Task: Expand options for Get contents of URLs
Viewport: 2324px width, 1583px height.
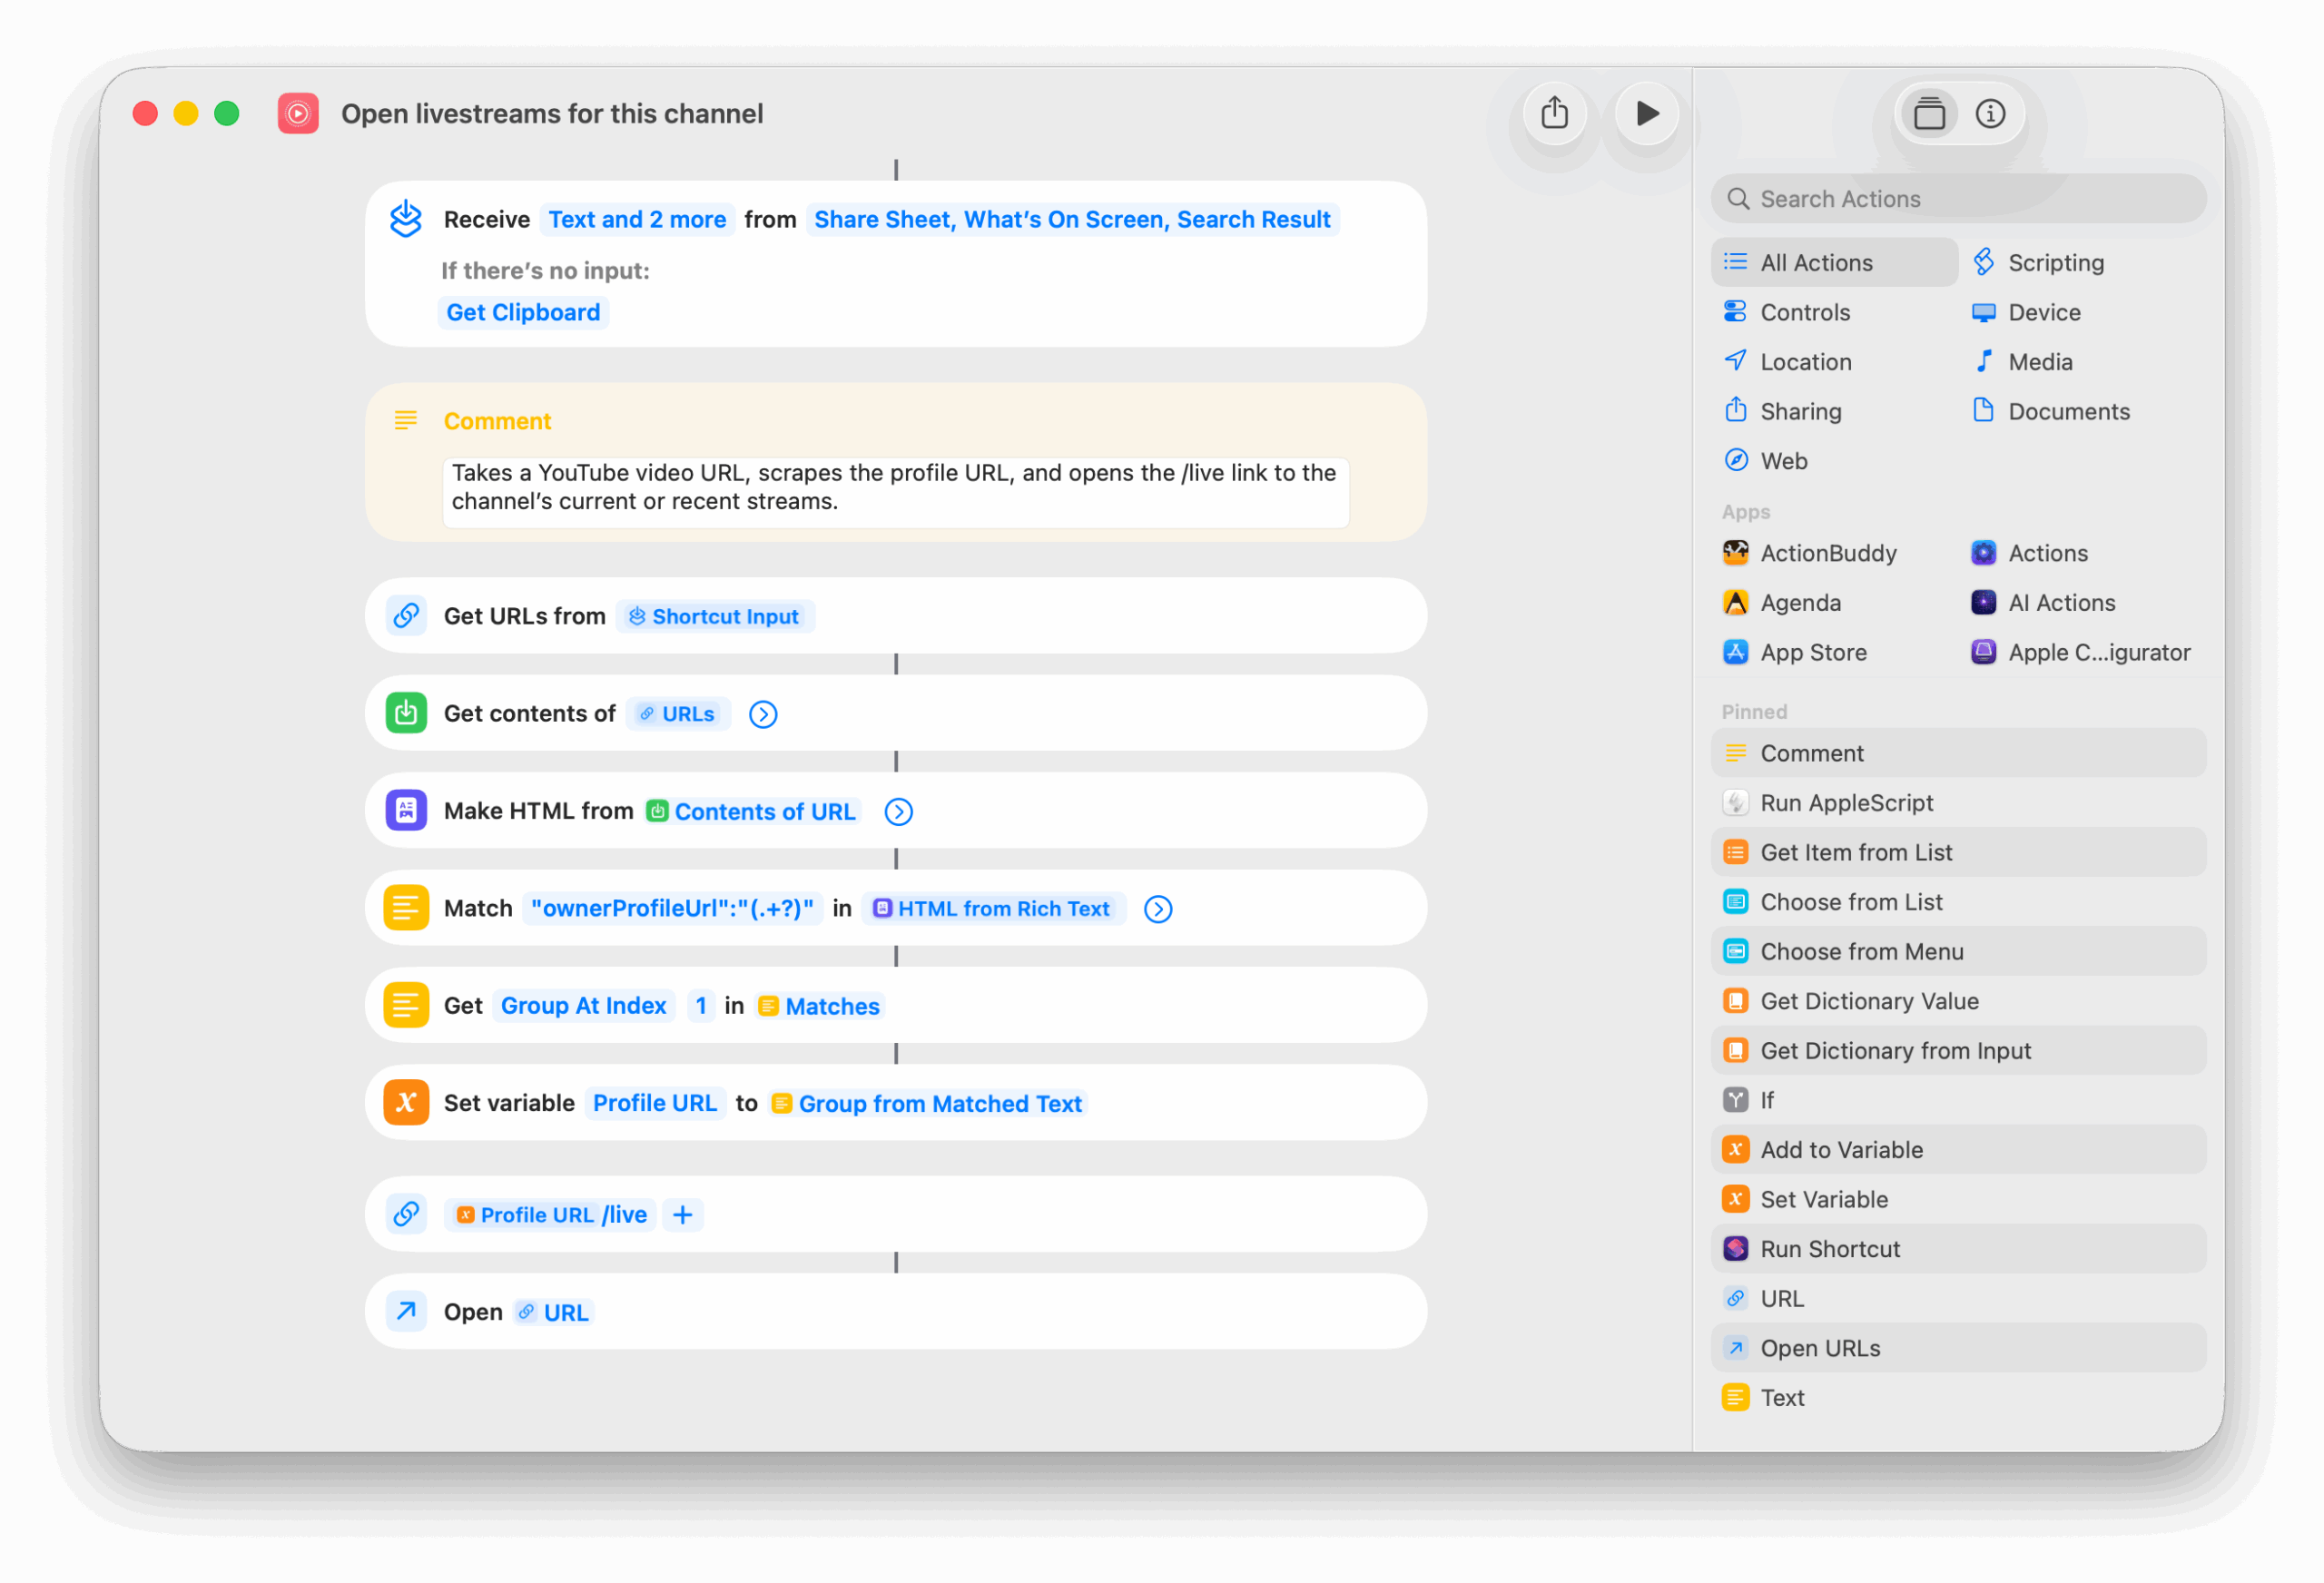Action: (x=763, y=714)
